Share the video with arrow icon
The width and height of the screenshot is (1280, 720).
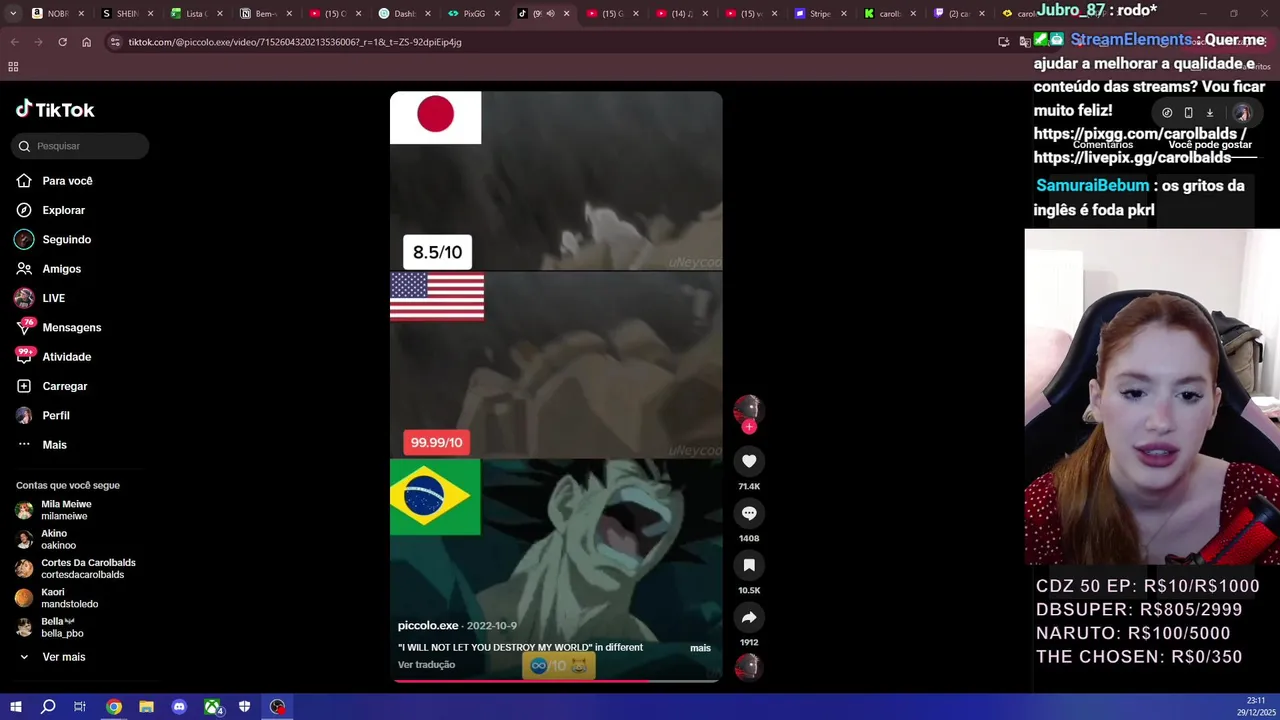[749, 617]
